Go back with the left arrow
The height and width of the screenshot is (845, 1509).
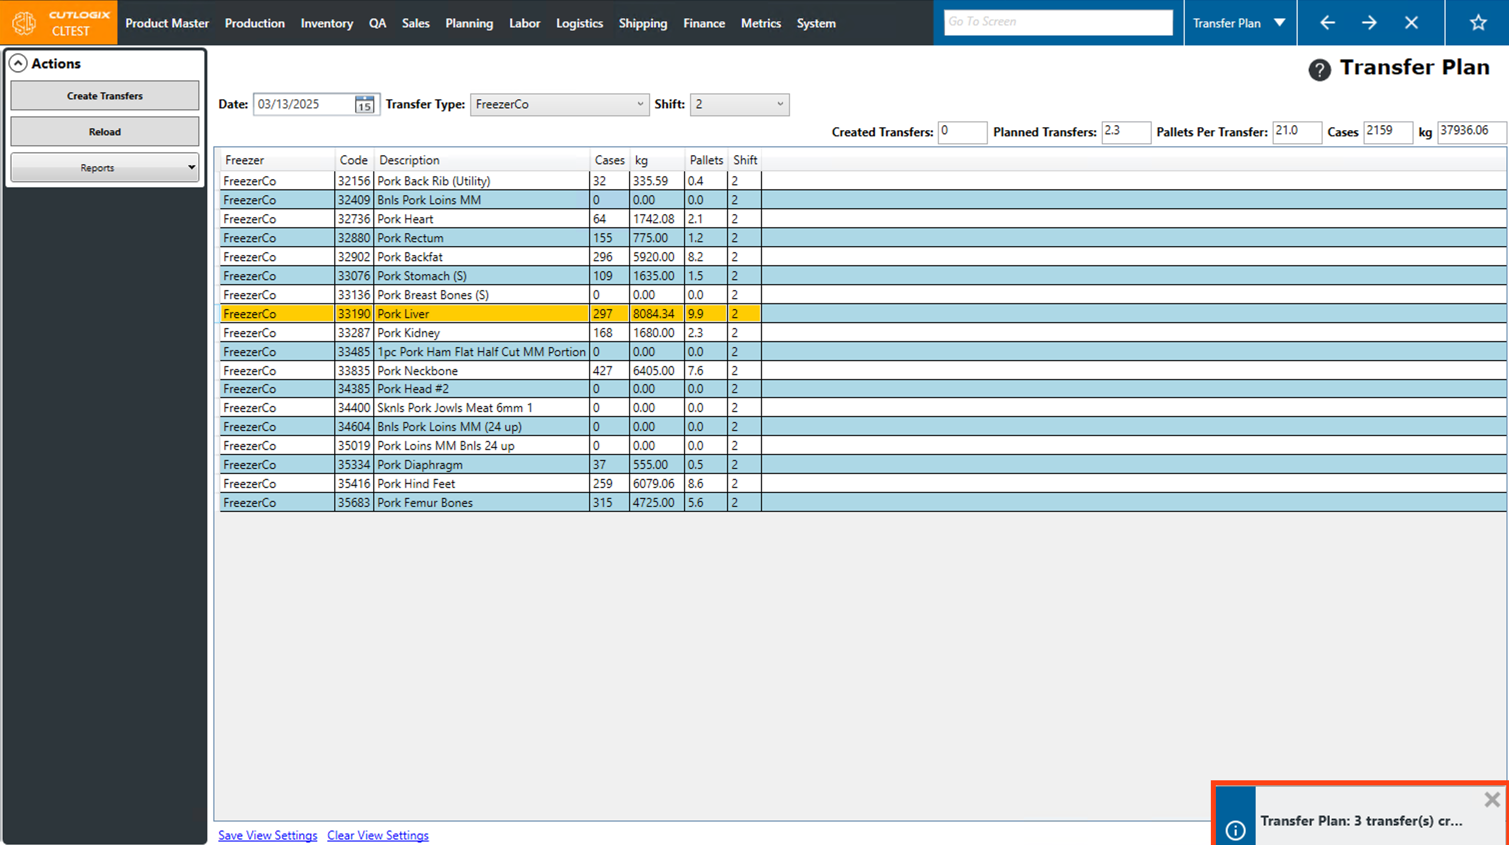coord(1327,23)
